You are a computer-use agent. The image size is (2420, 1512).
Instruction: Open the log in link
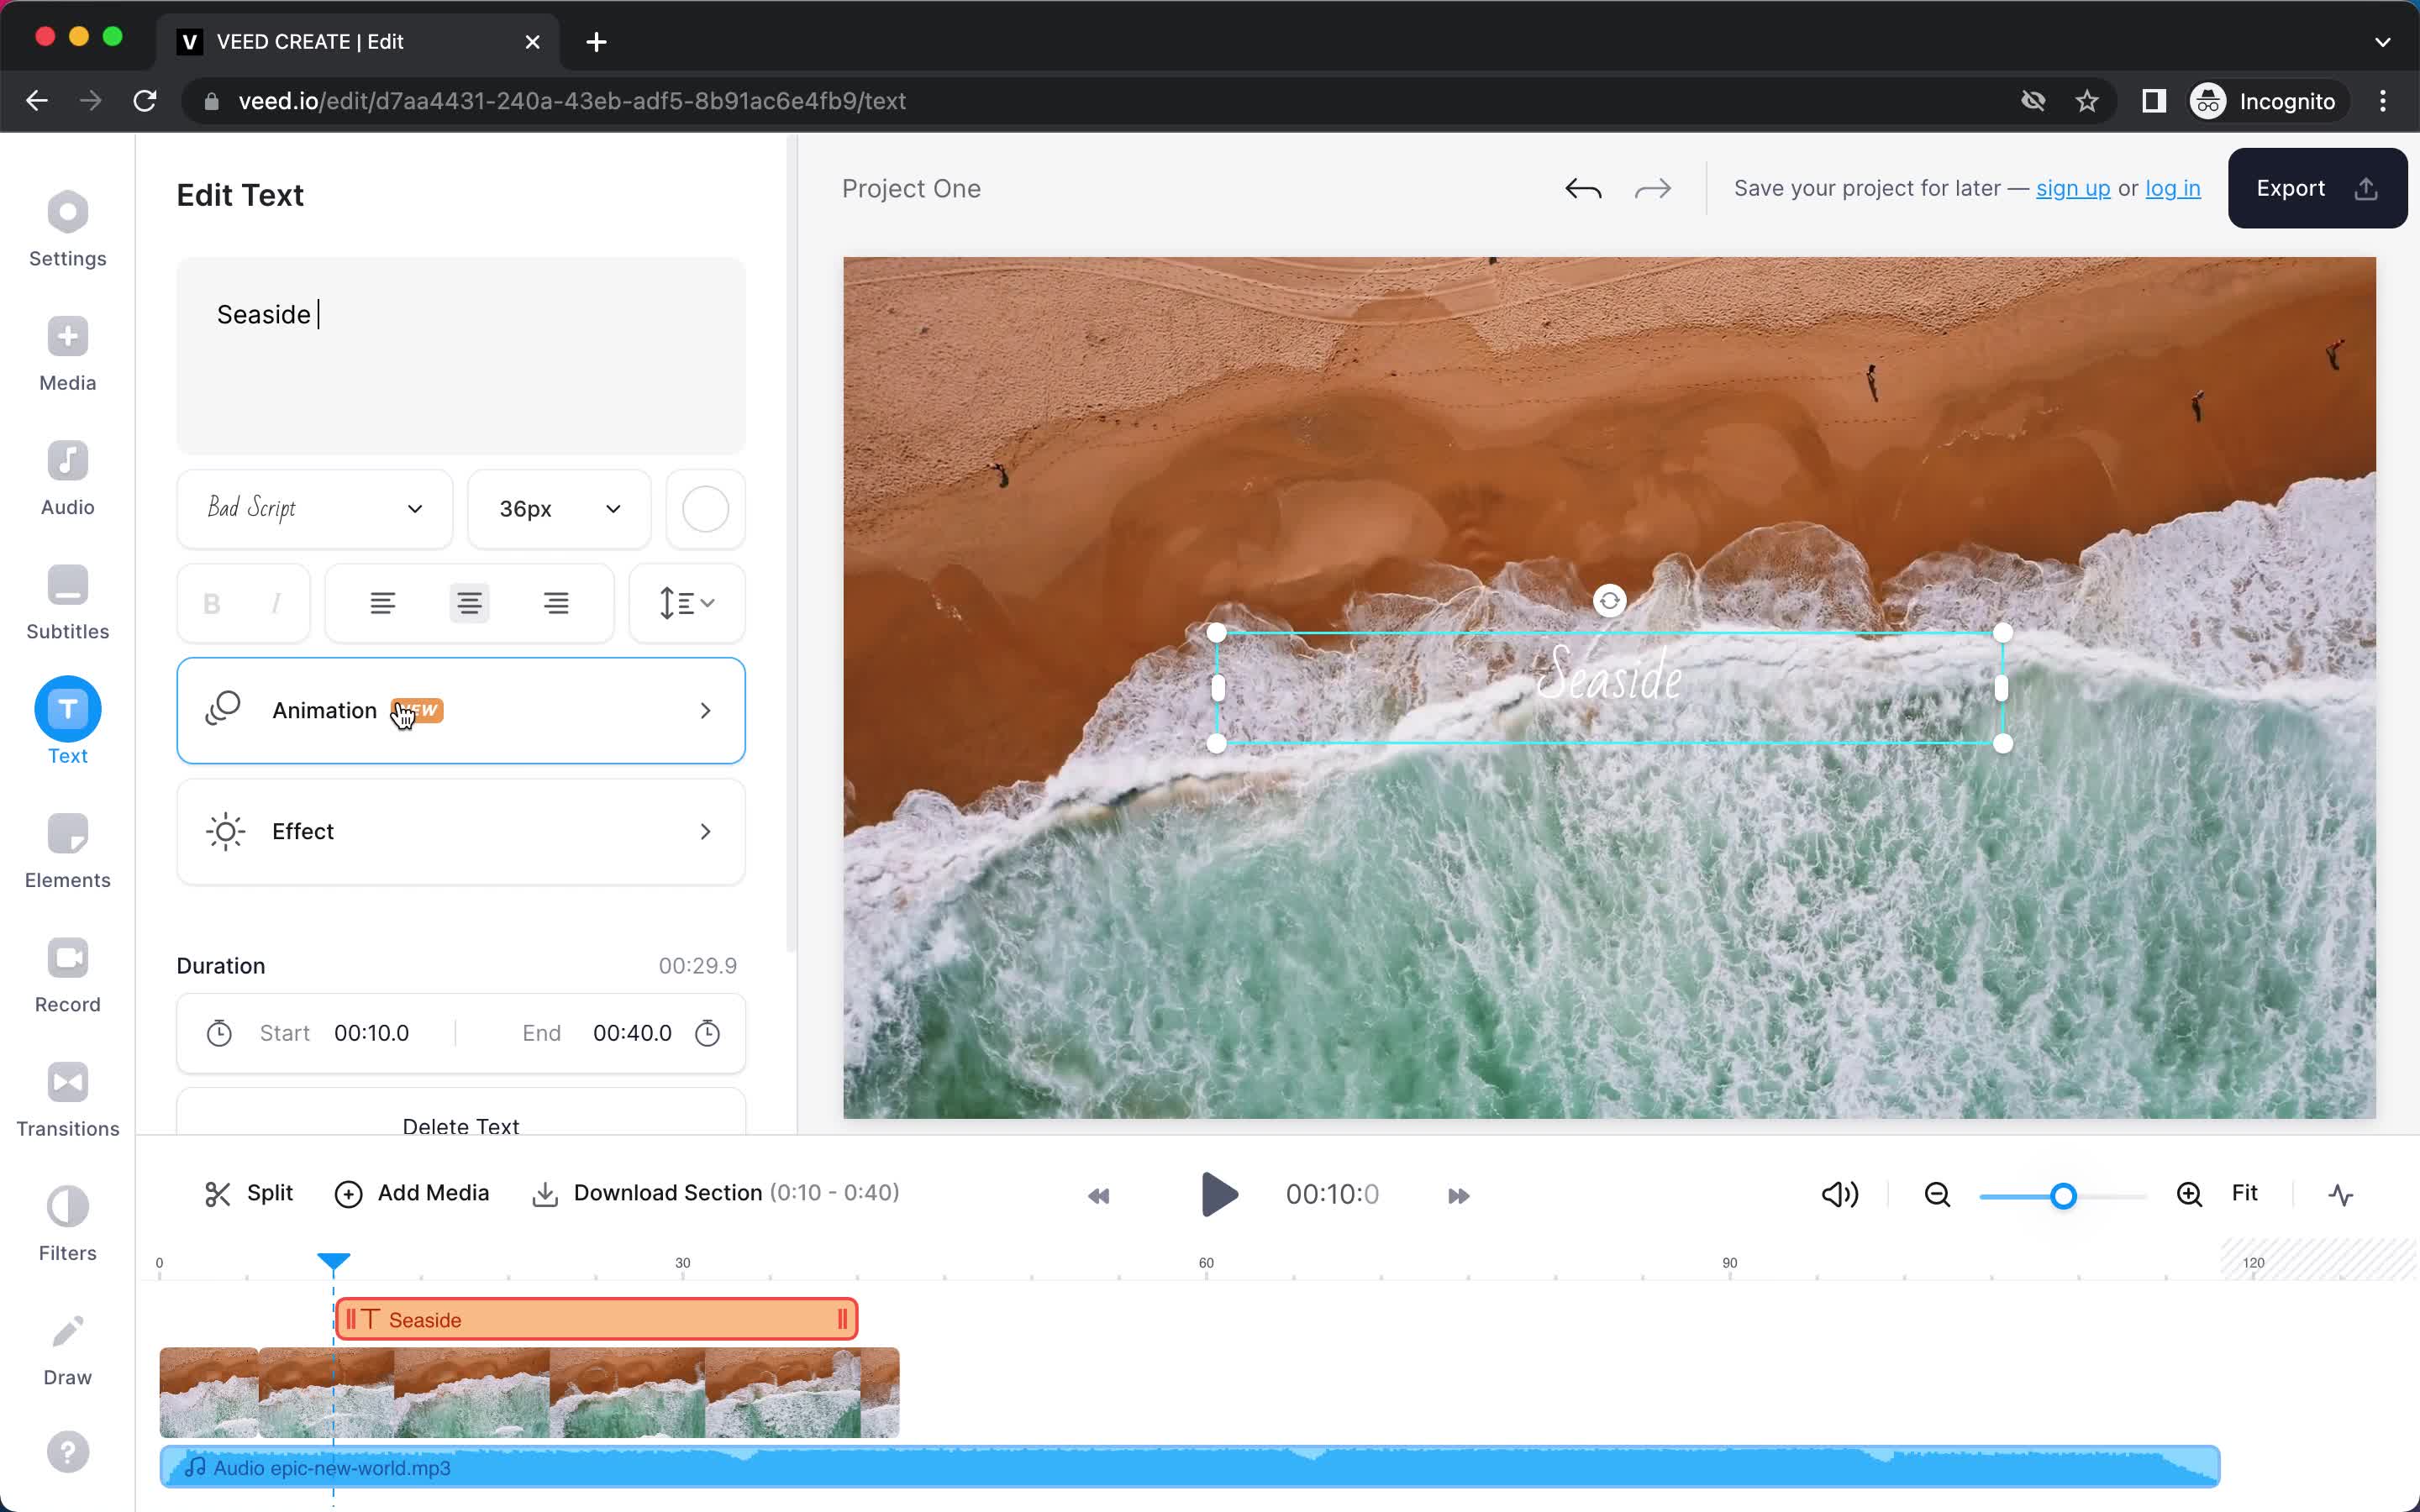coord(2172,188)
